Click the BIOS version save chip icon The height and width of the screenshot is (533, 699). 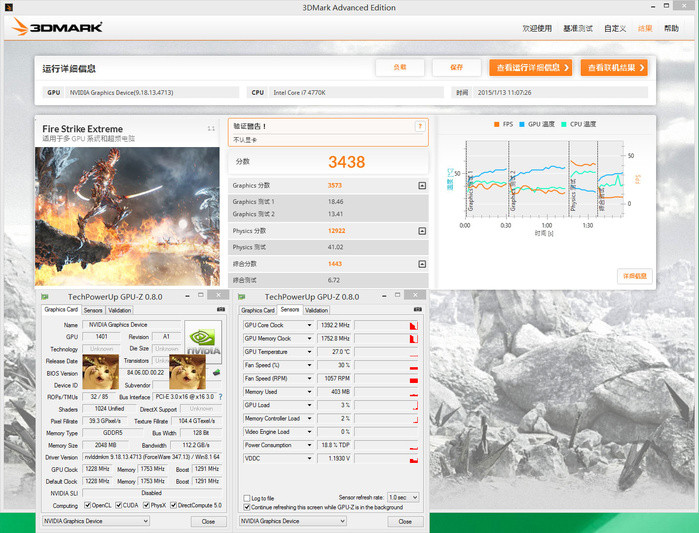217,373
